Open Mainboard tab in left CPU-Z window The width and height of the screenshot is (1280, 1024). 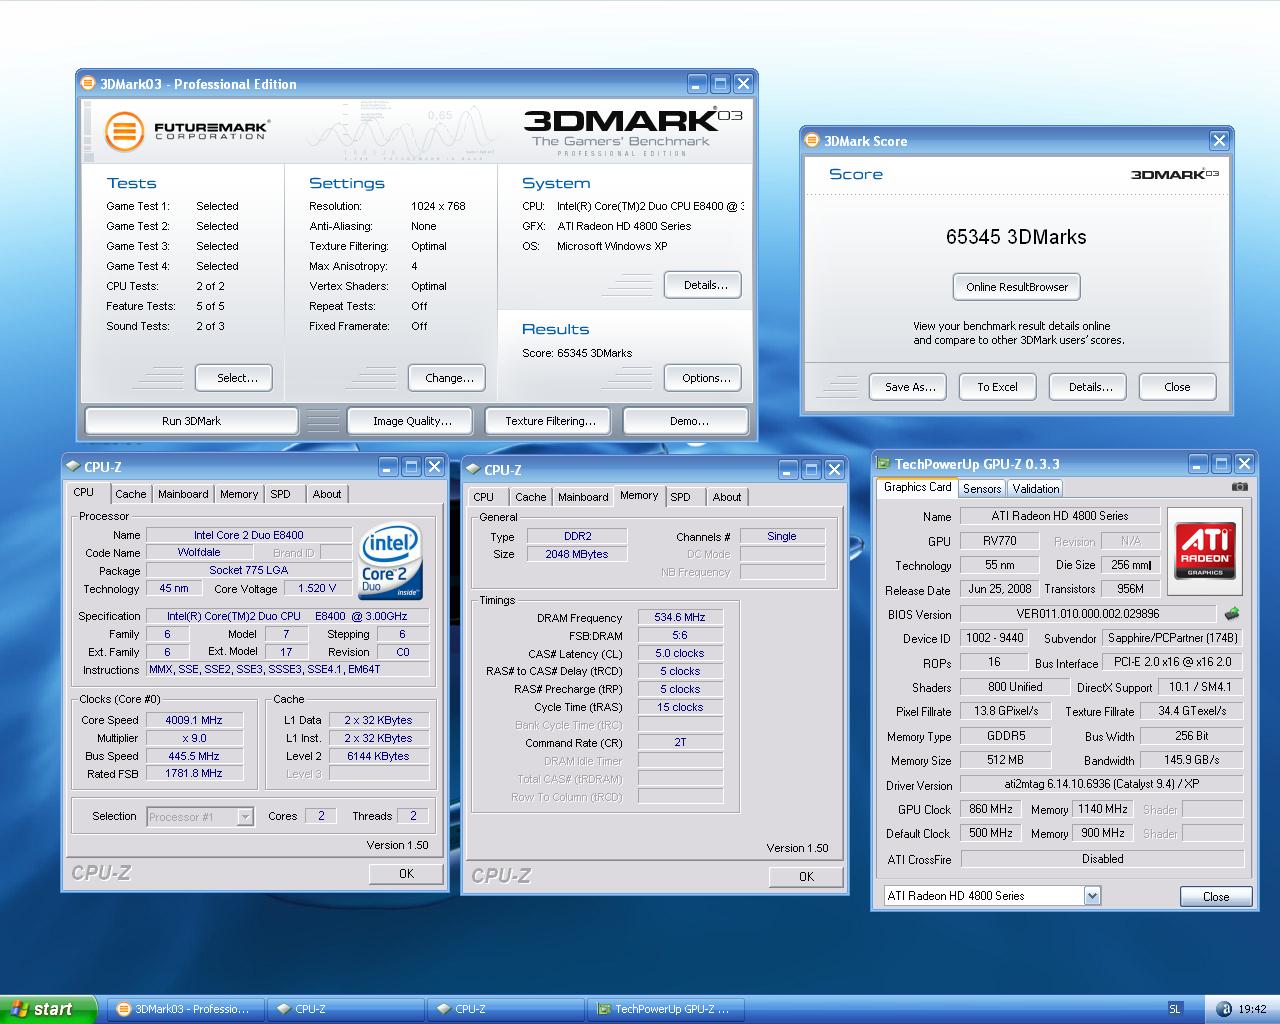tap(183, 494)
